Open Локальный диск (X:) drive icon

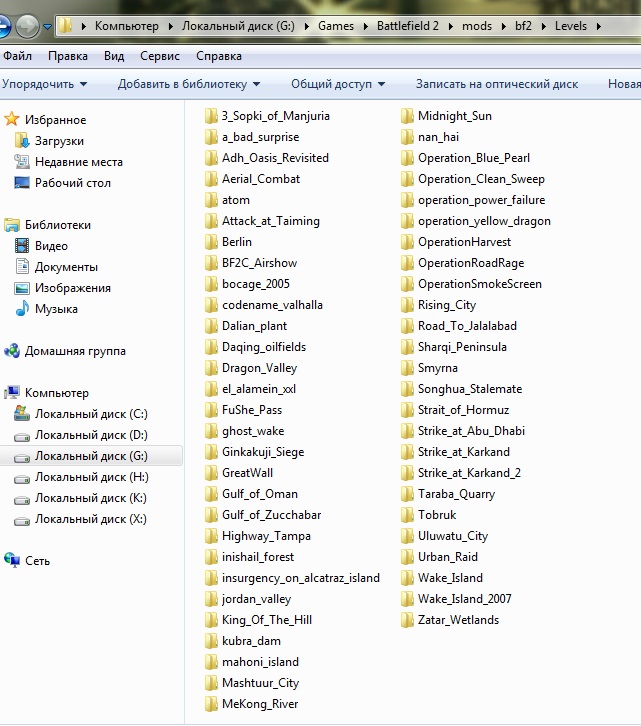pyautogui.click(x=22, y=520)
